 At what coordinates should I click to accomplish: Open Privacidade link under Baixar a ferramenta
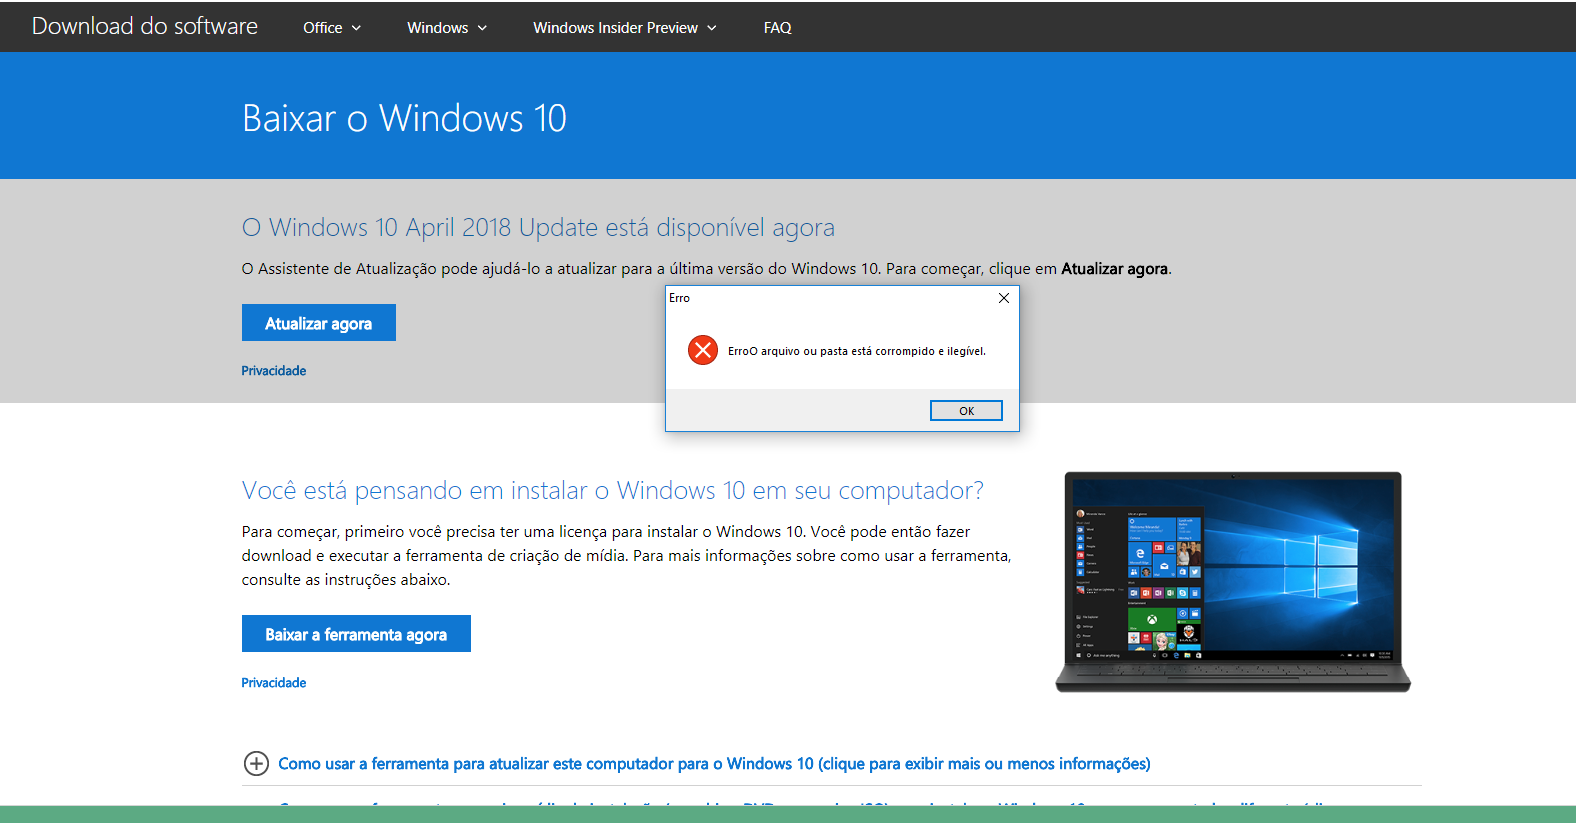(274, 683)
